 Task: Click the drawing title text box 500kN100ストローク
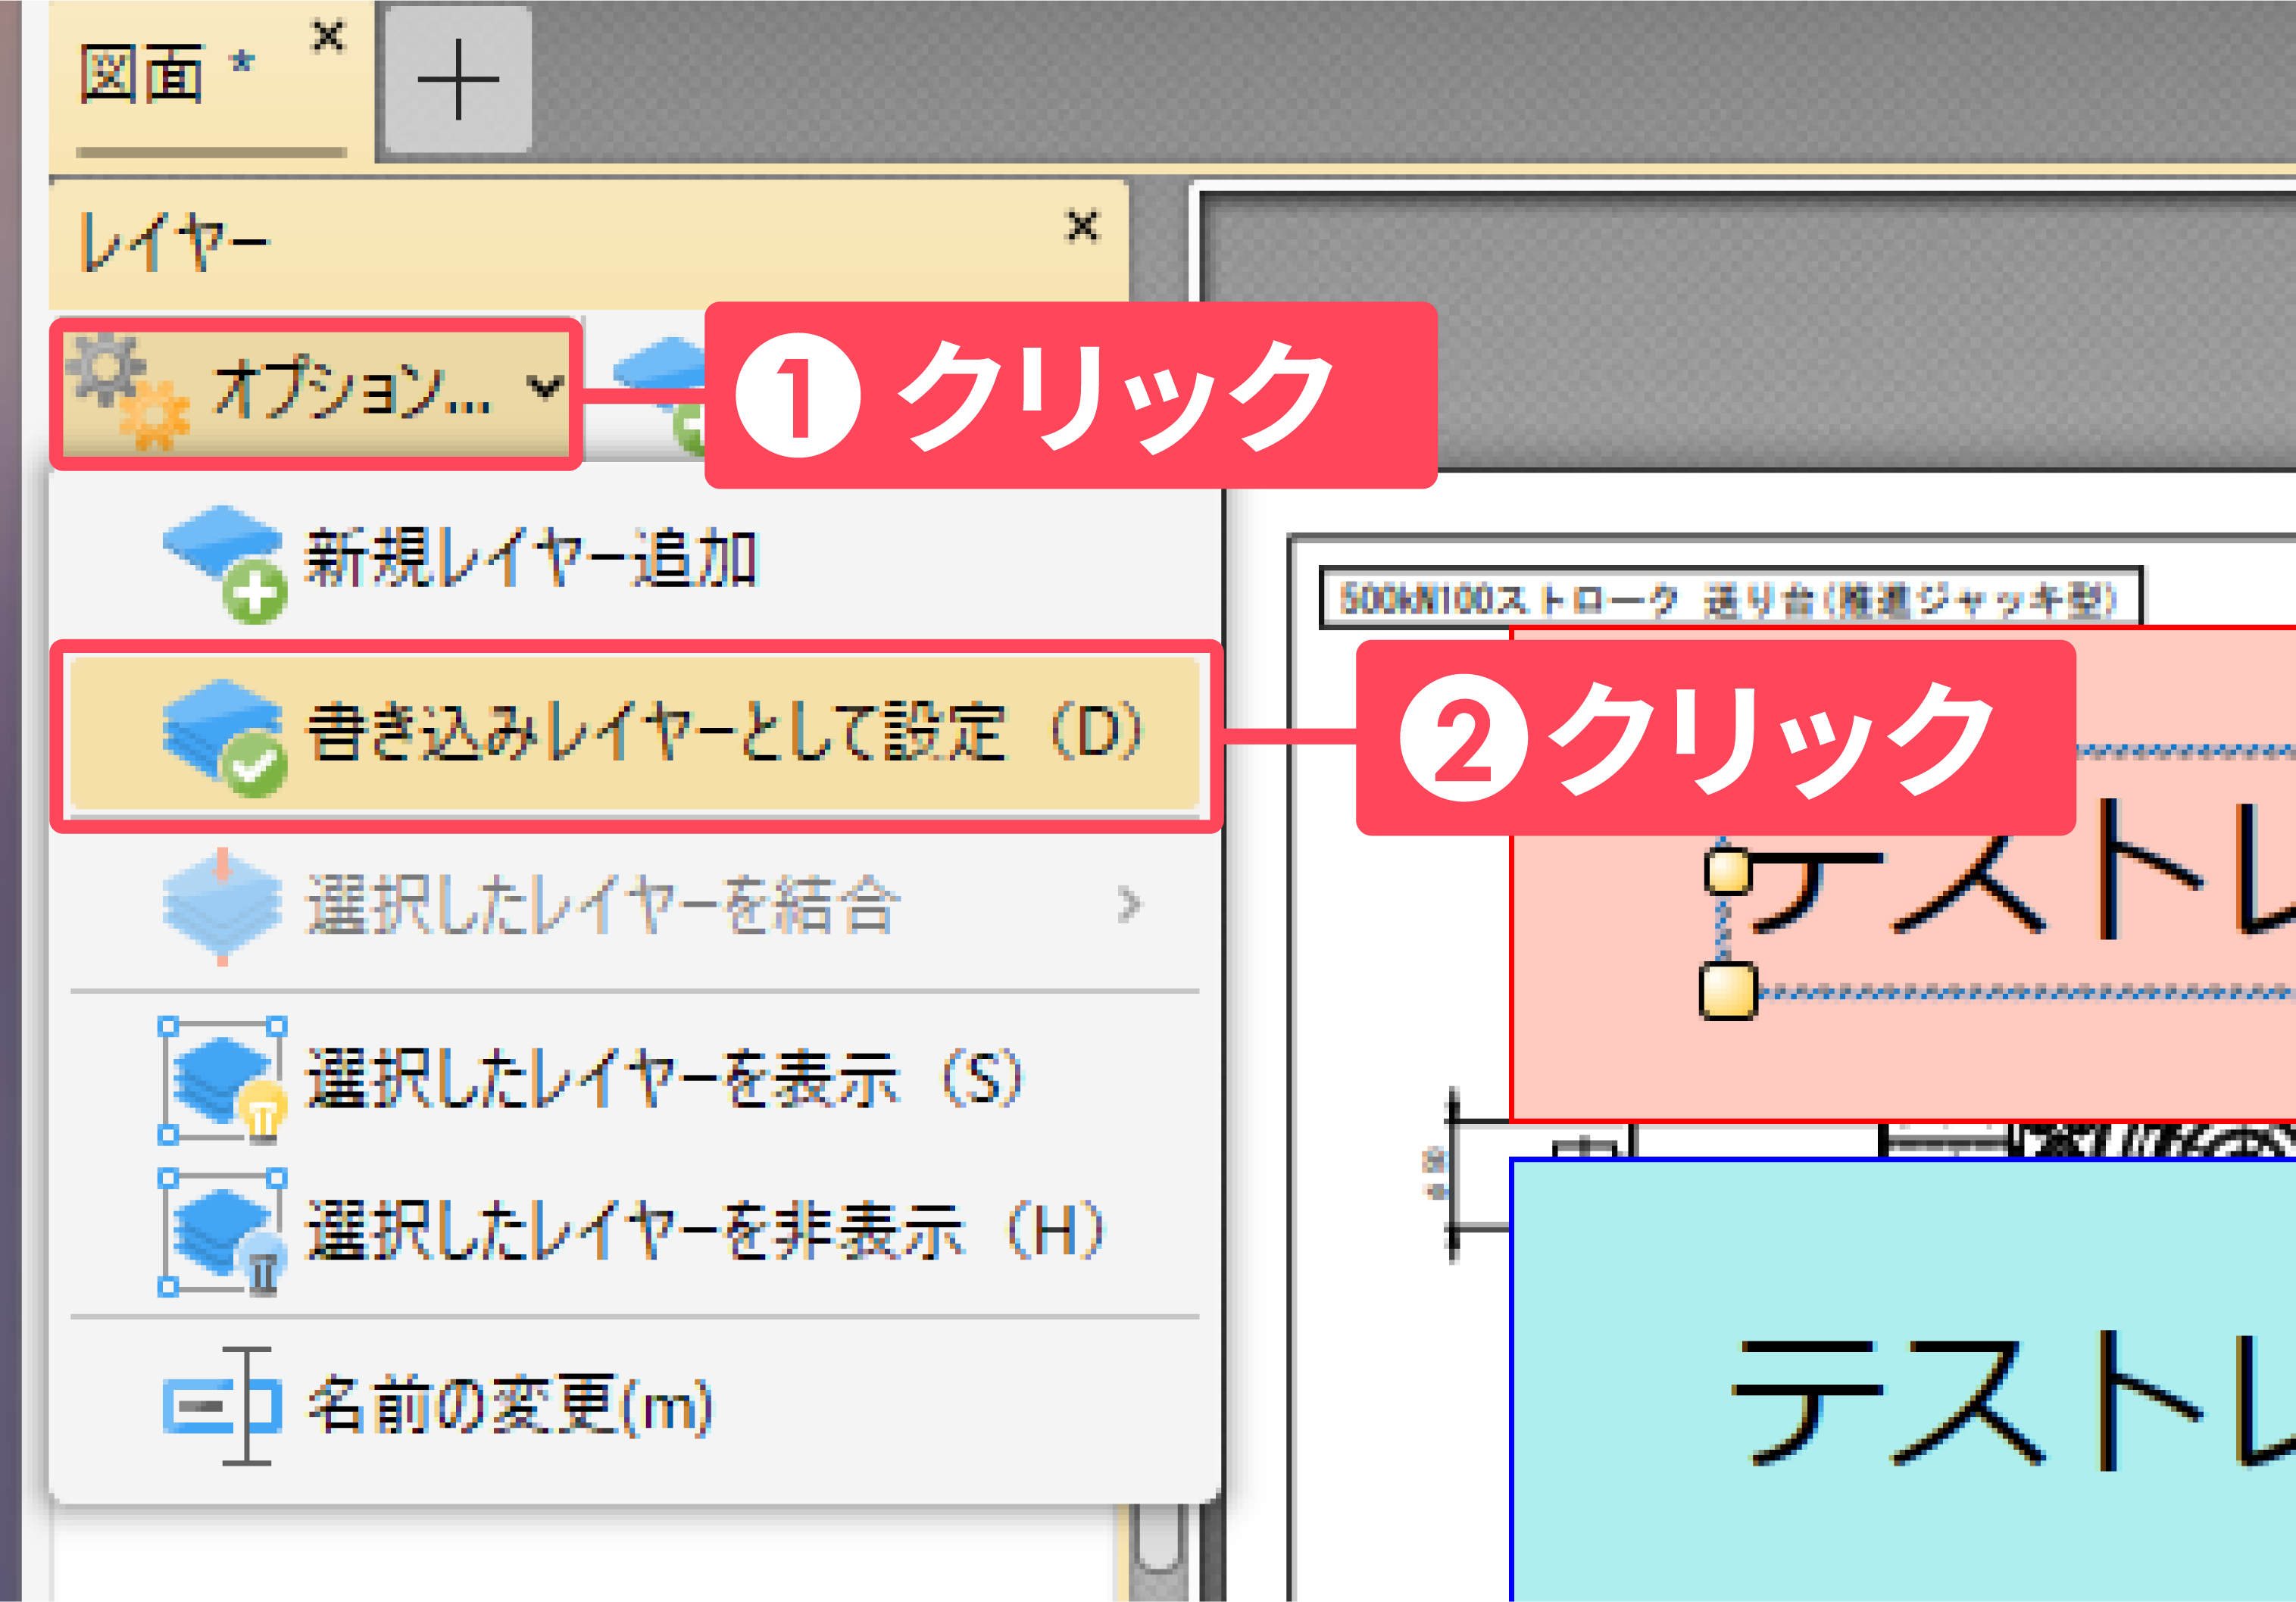pyautogui.click(x=1731, y=598)
